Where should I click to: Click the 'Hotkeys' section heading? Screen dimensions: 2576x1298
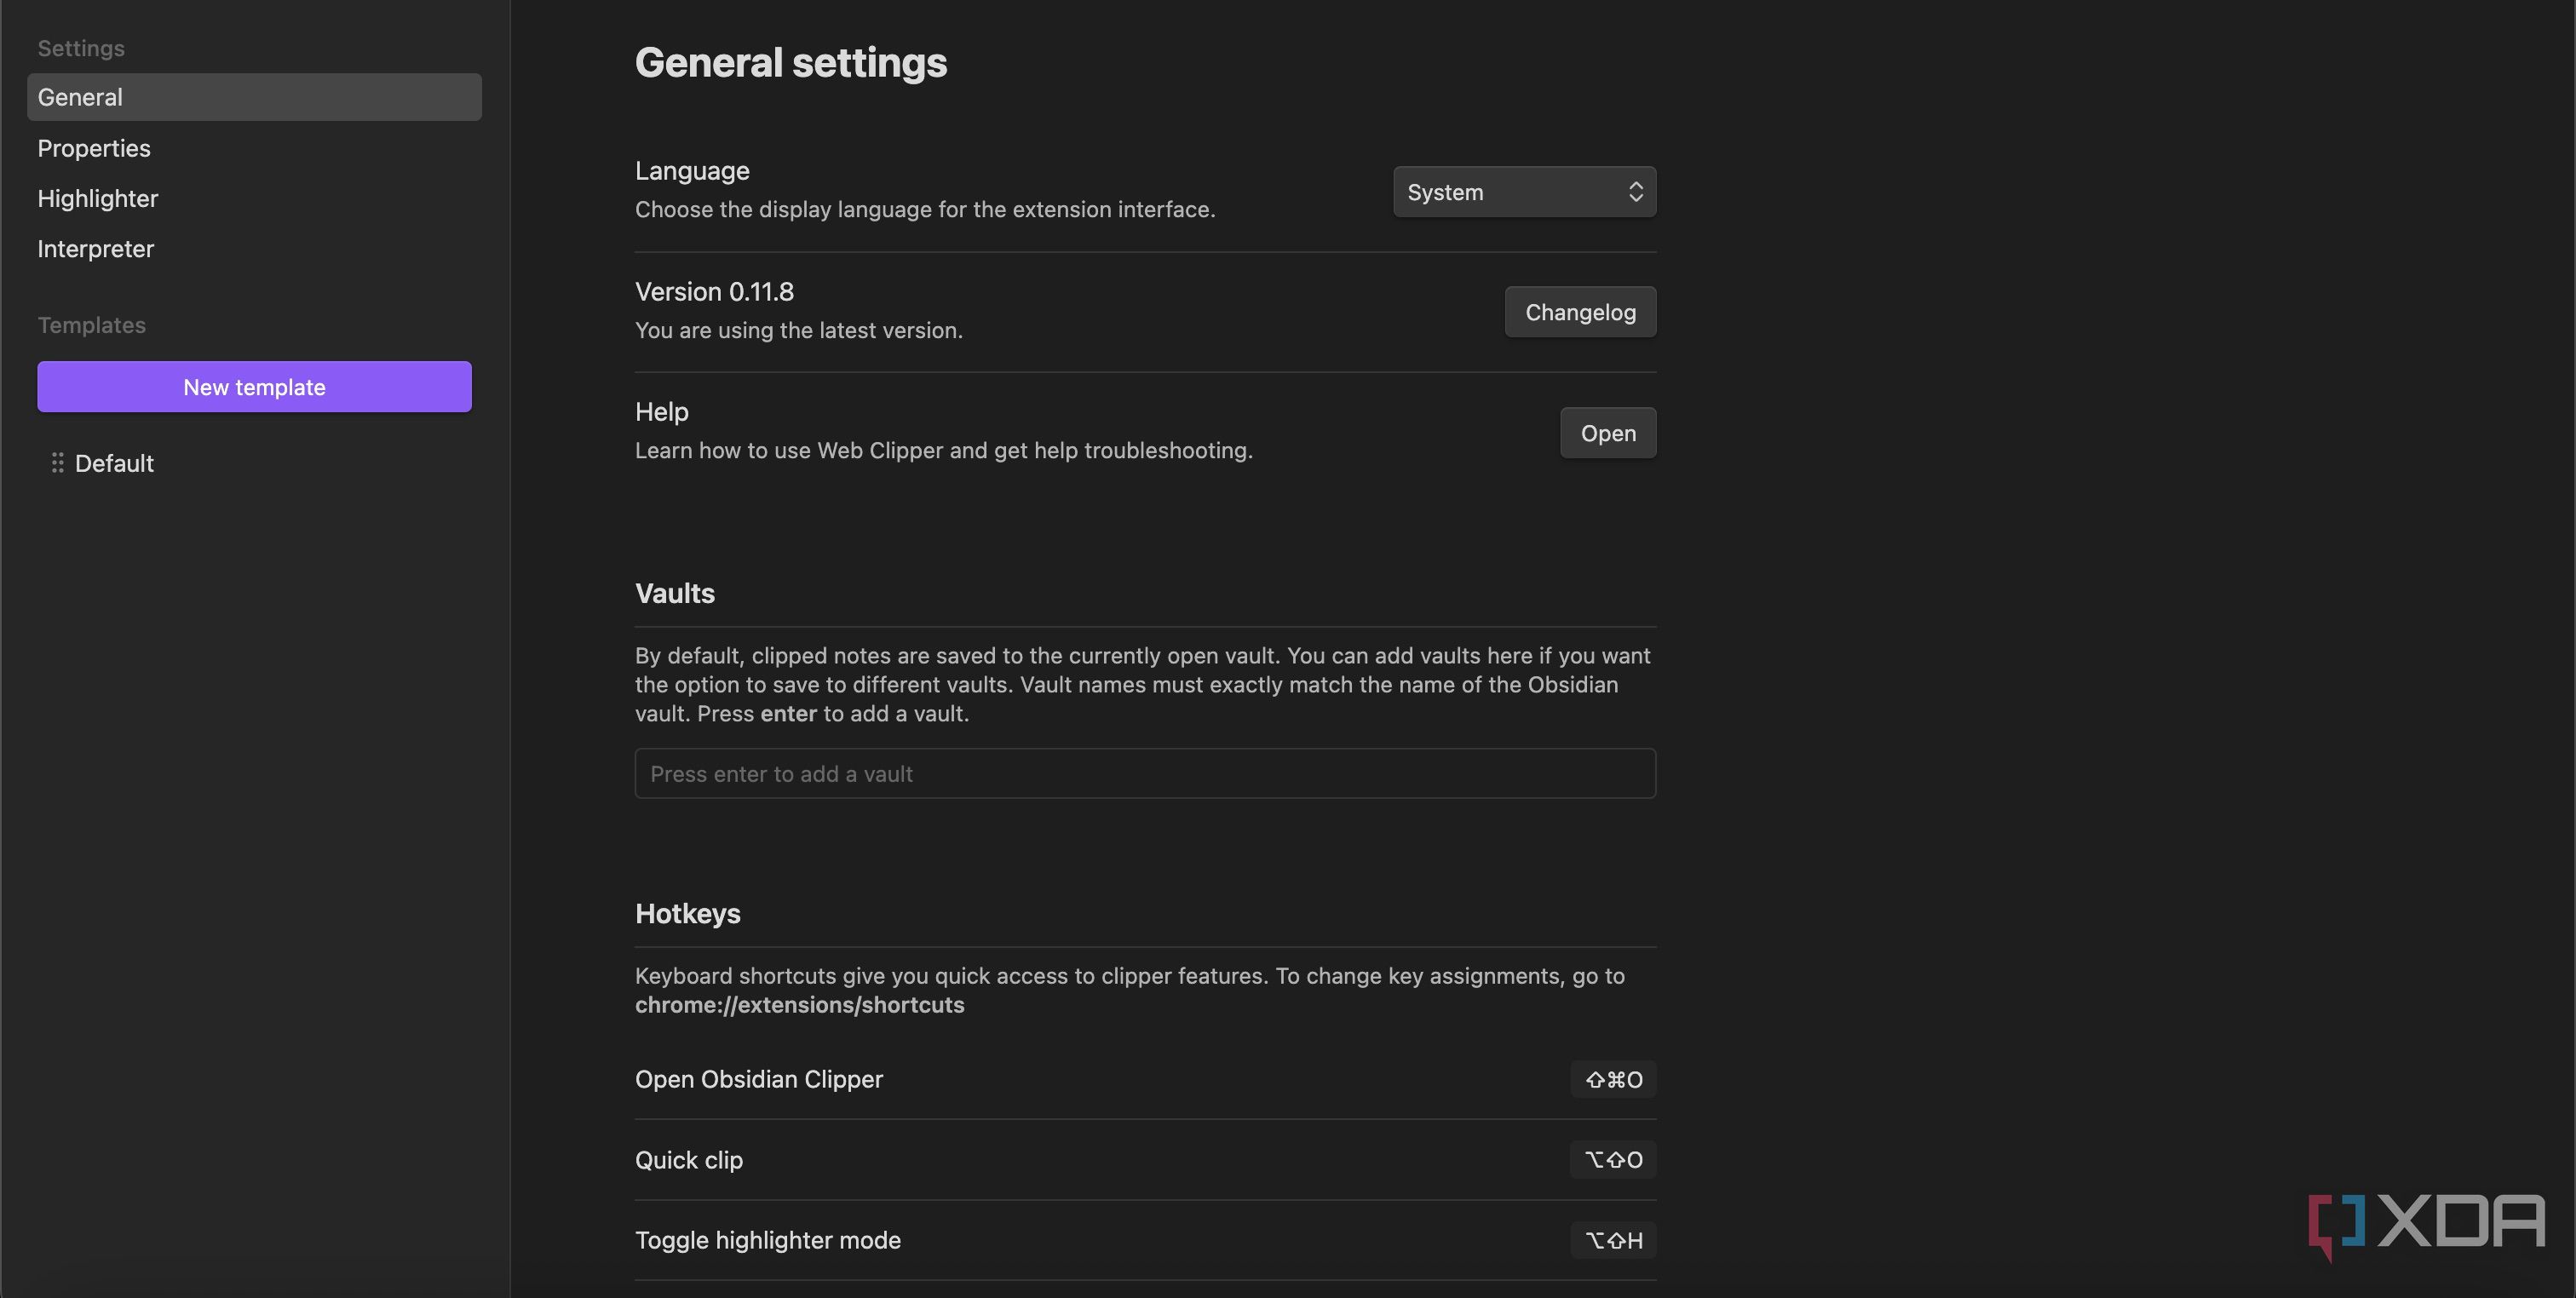pyautogui.click(x=688, y=913)
